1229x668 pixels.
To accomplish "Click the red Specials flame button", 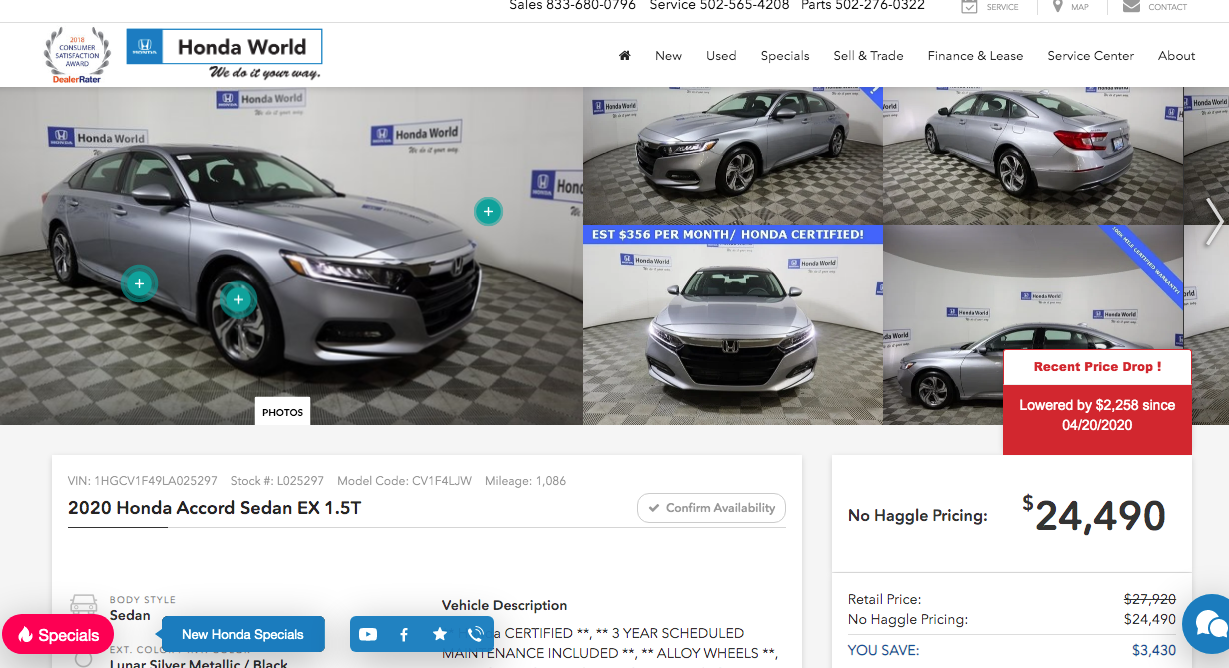I will 58,635.
